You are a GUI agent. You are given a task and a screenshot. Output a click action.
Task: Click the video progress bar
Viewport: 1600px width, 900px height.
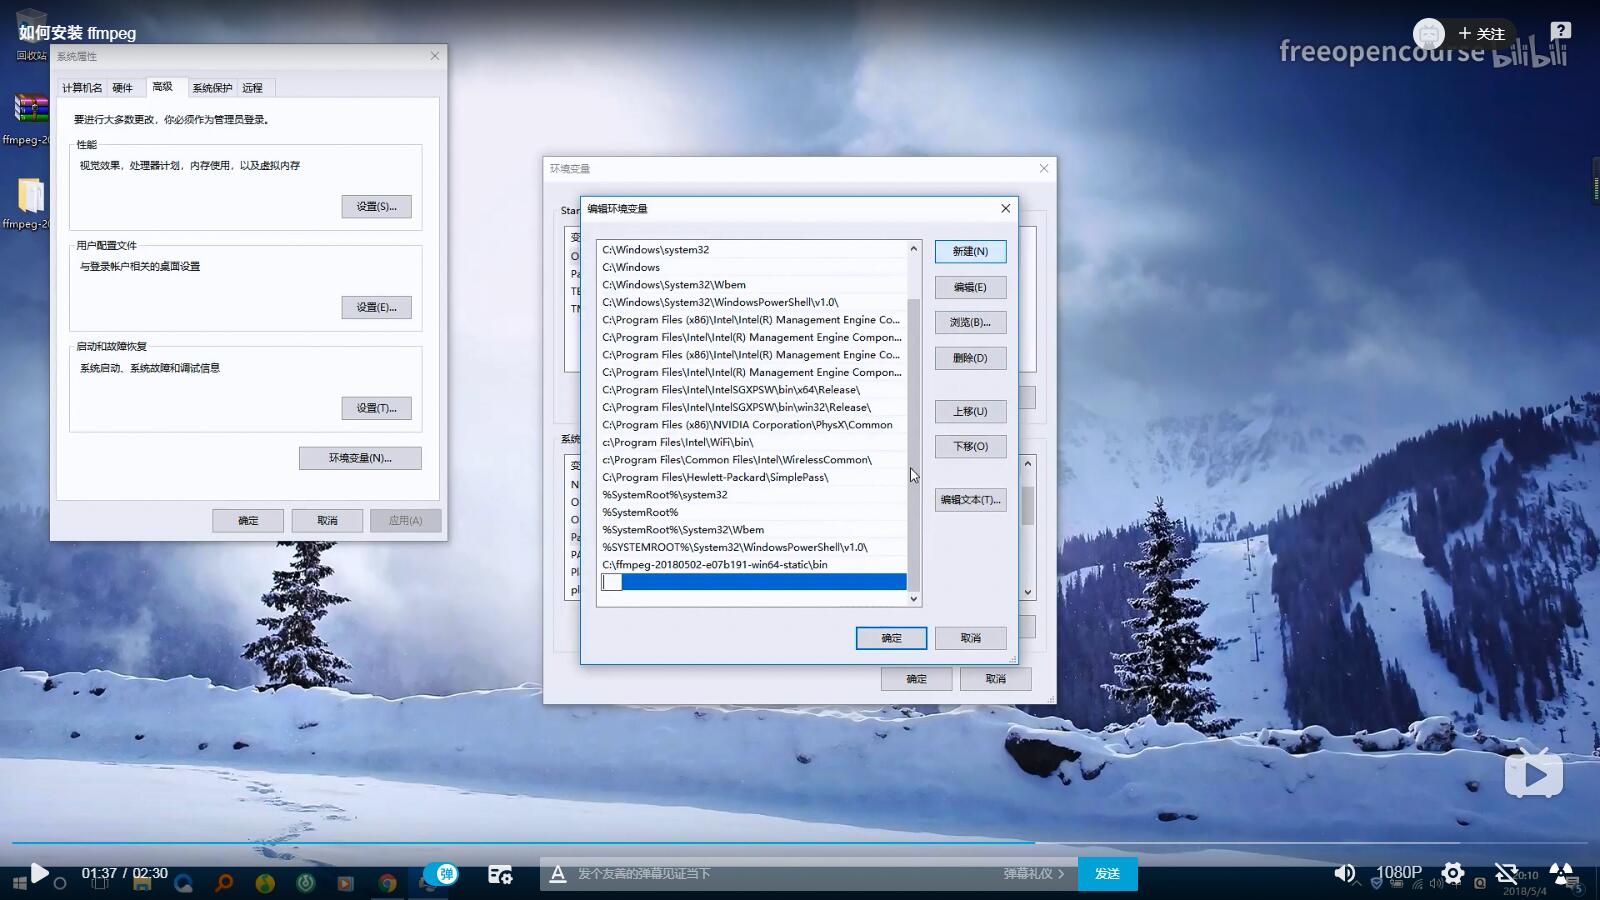coord(800,843)
